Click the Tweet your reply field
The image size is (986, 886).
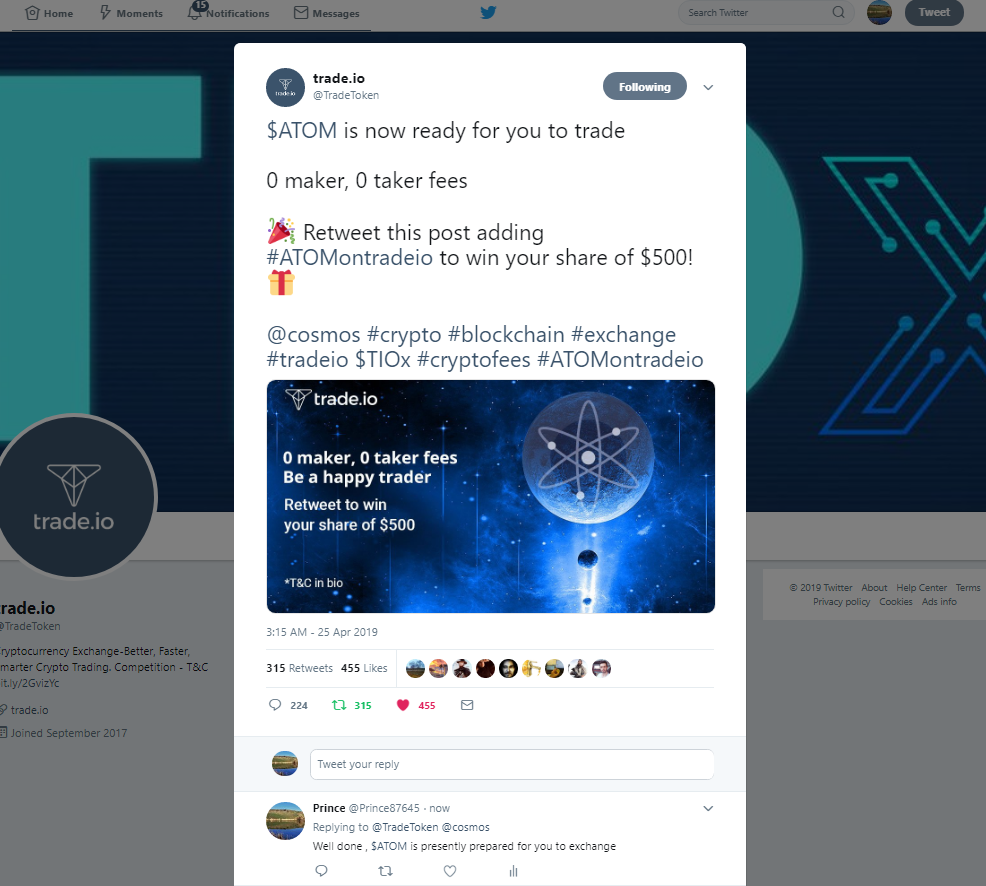(512, 764)
